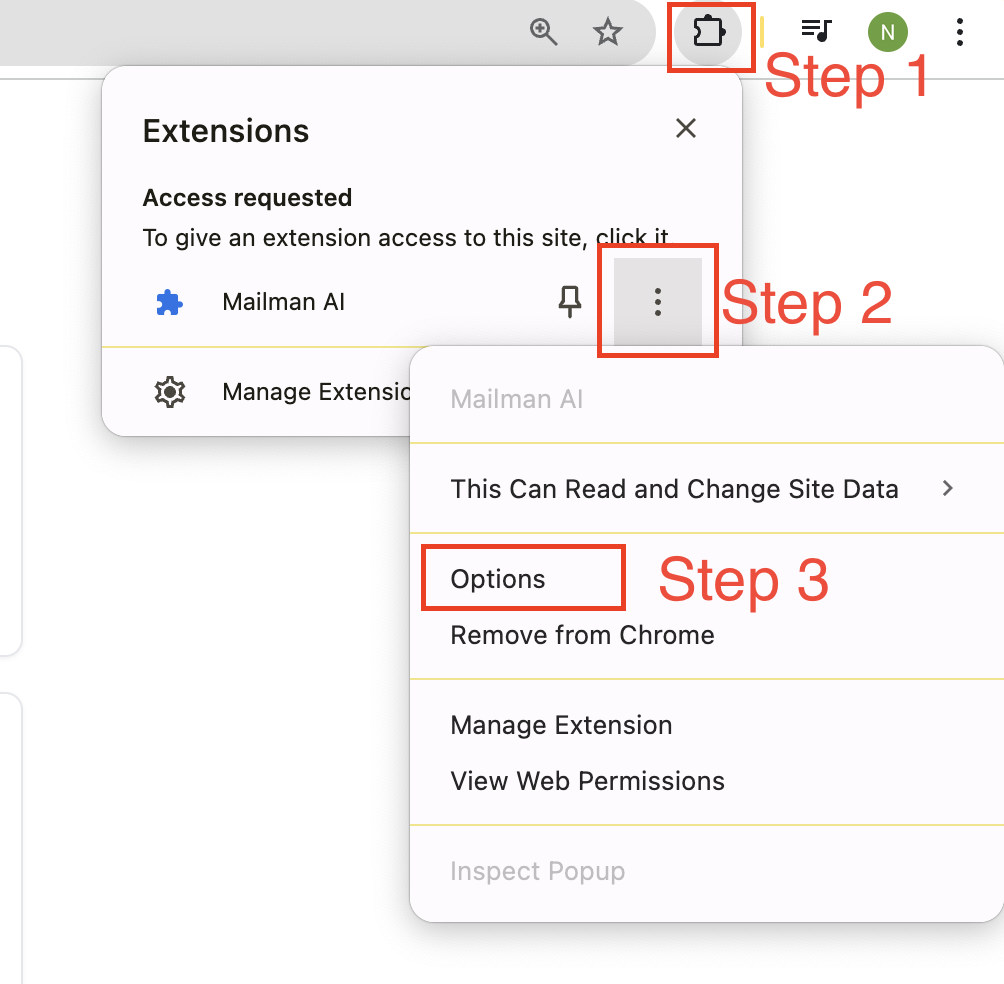Click the zoom magnifier icon in address bar

point(543,32)
